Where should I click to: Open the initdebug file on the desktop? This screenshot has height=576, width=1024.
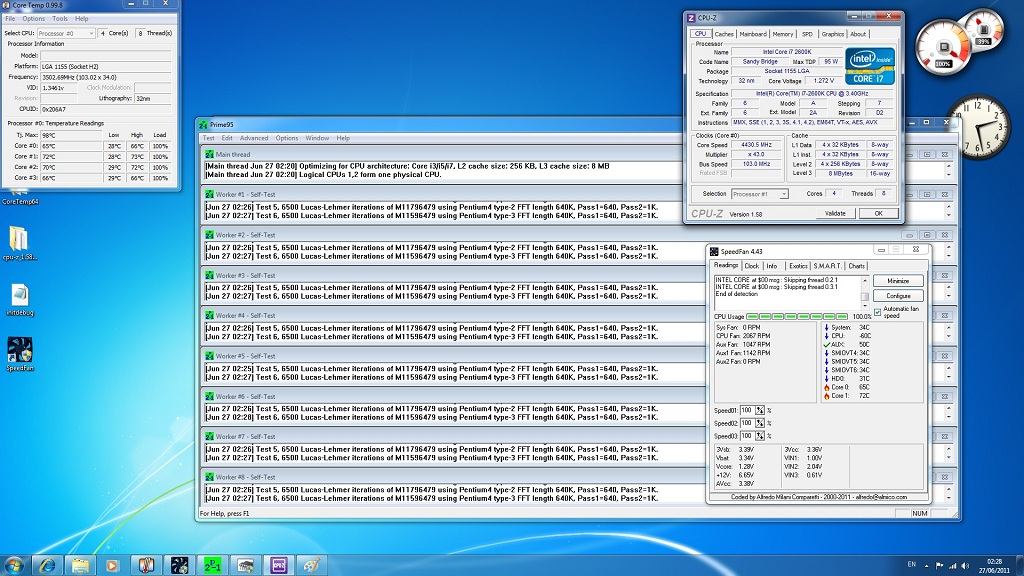pos(19,295)
